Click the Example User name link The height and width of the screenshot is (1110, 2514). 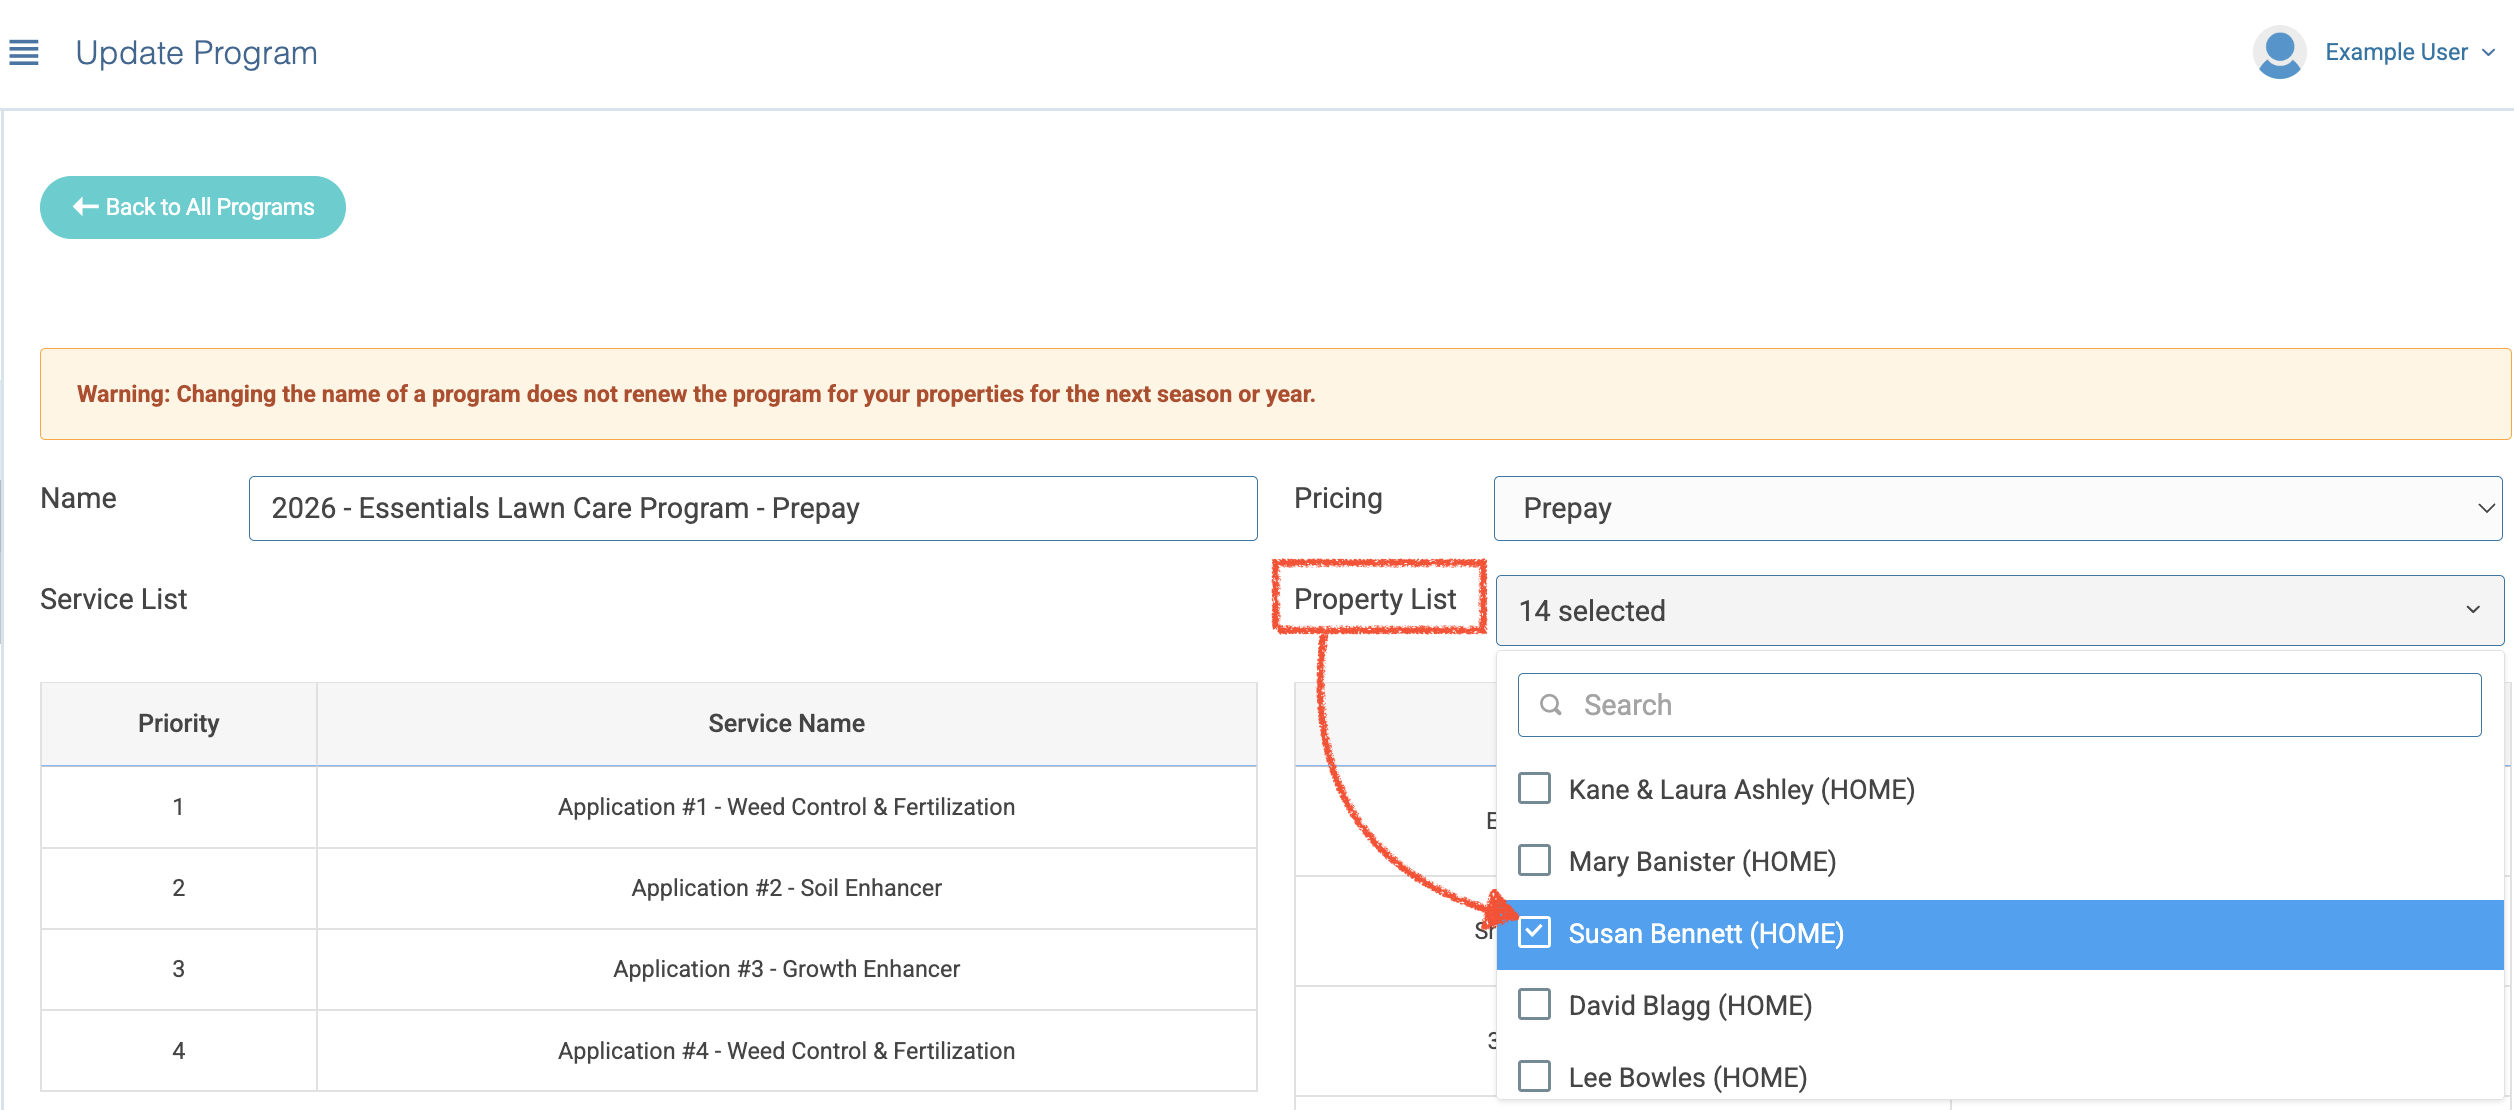coord(2396,52)
